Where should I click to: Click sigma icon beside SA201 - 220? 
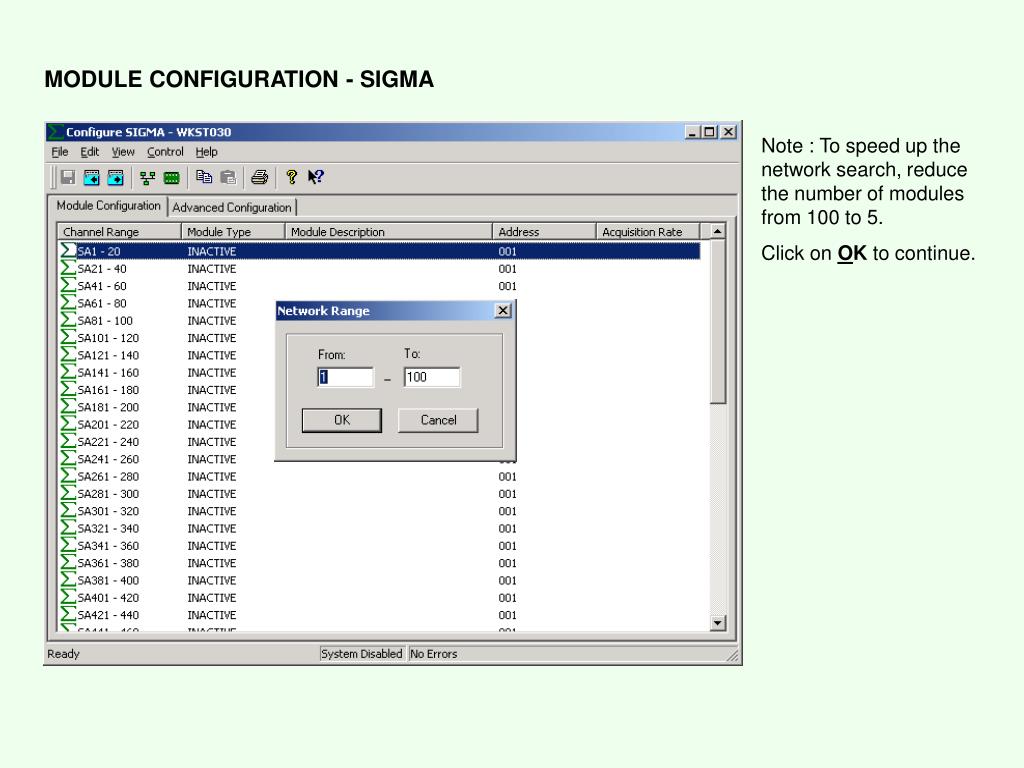pyautogui.click(x=69, y=424)
